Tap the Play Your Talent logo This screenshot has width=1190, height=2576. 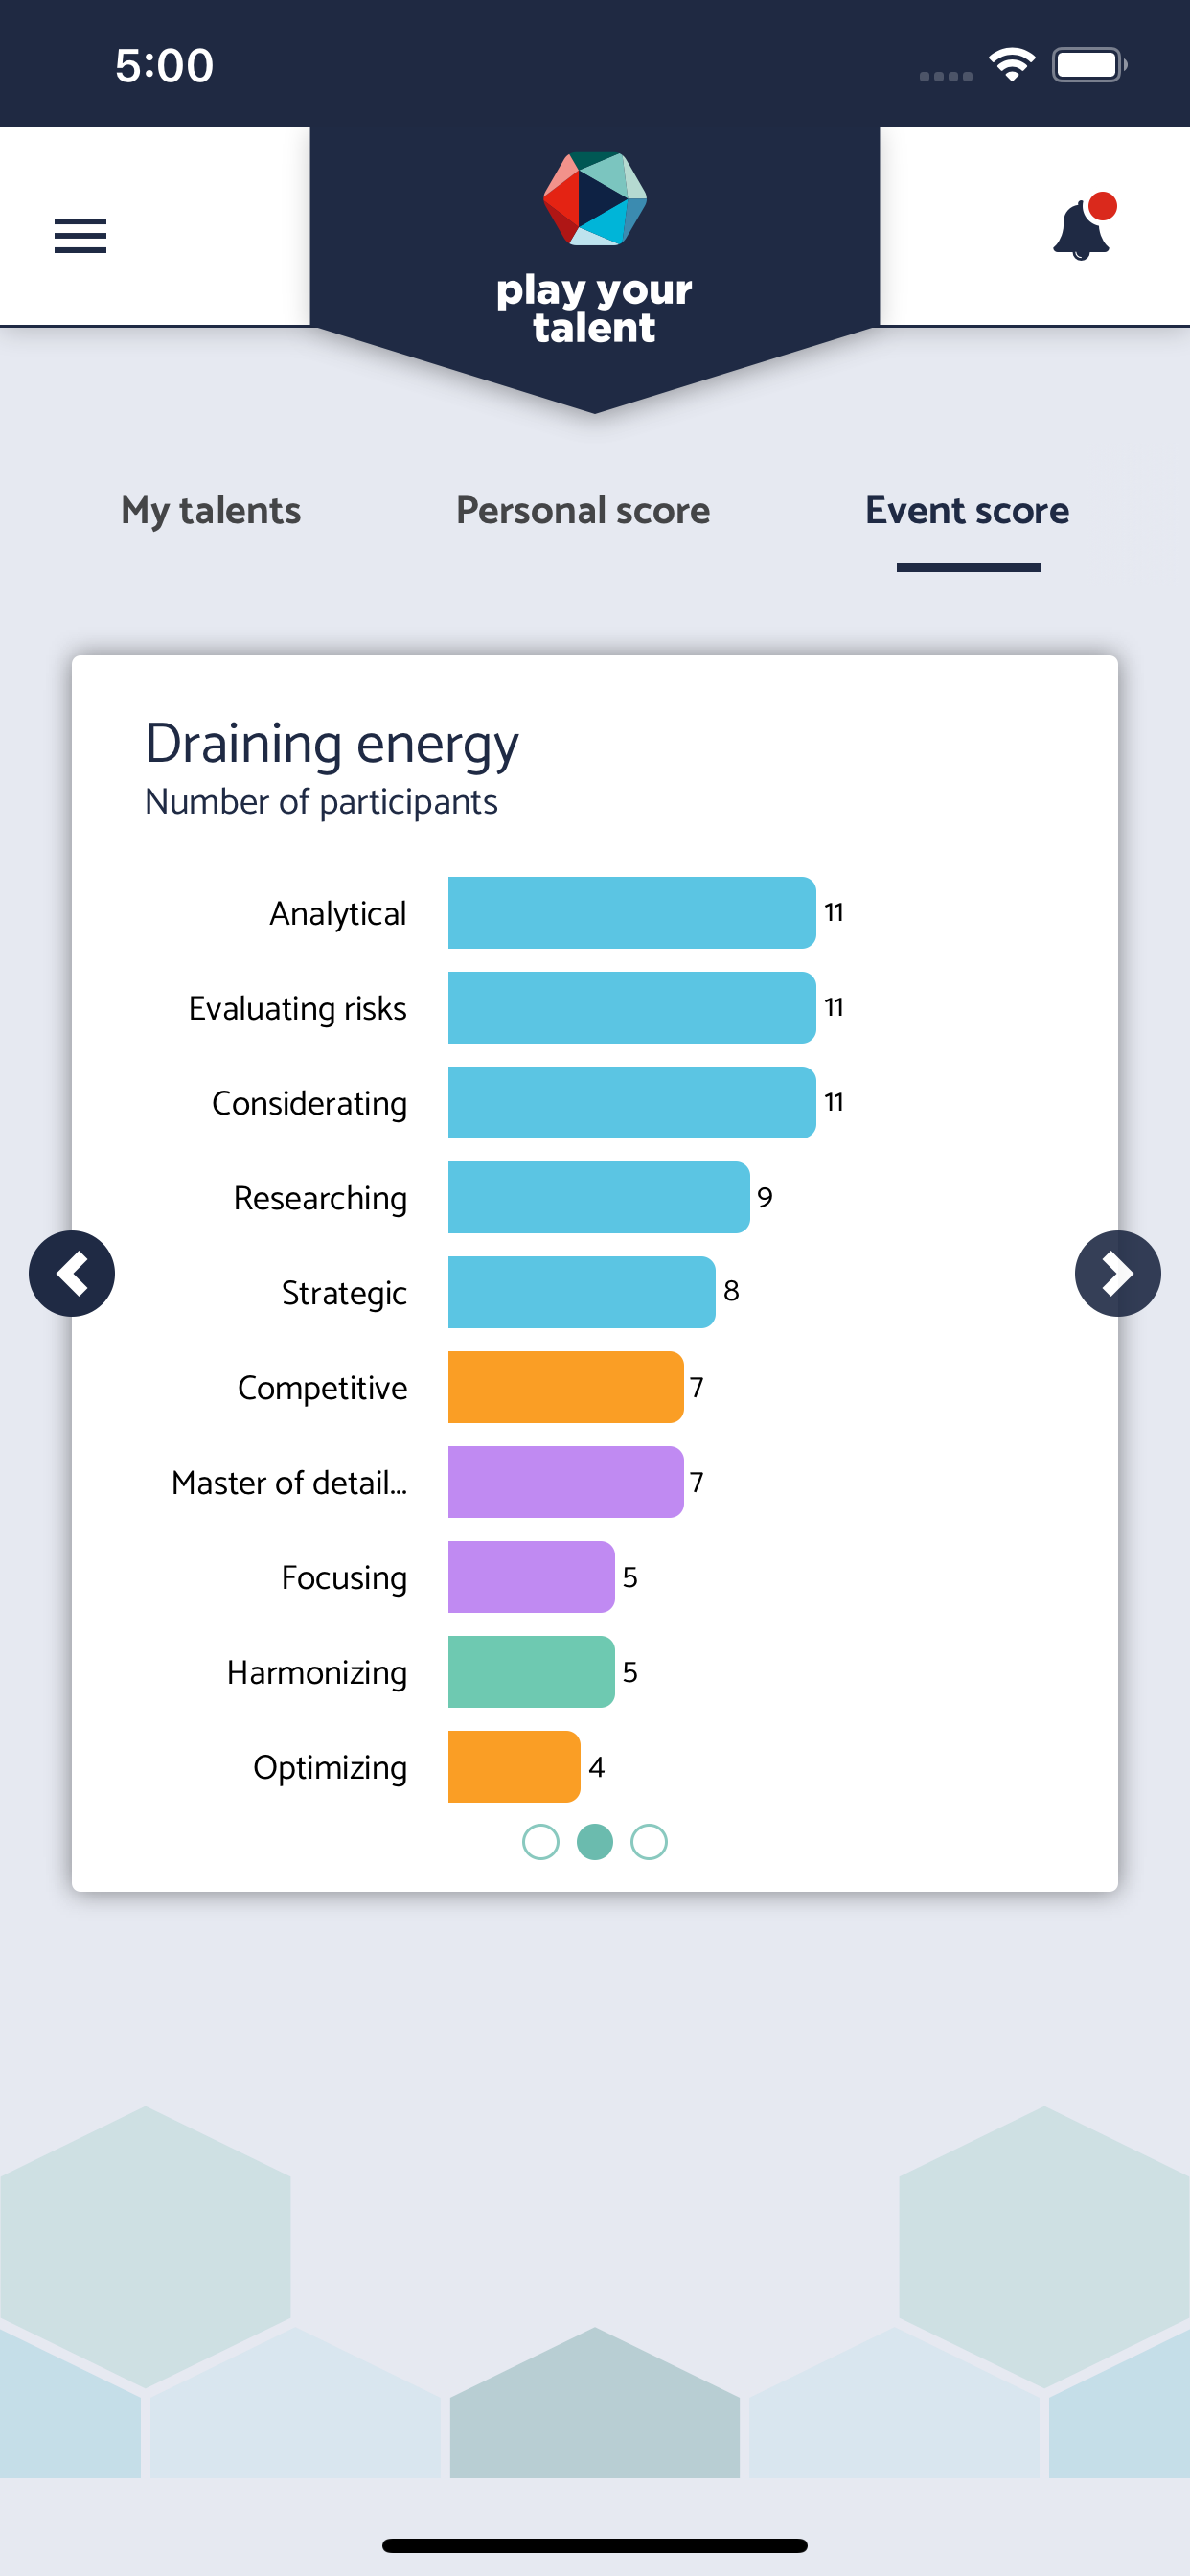[x=594, y=250]
